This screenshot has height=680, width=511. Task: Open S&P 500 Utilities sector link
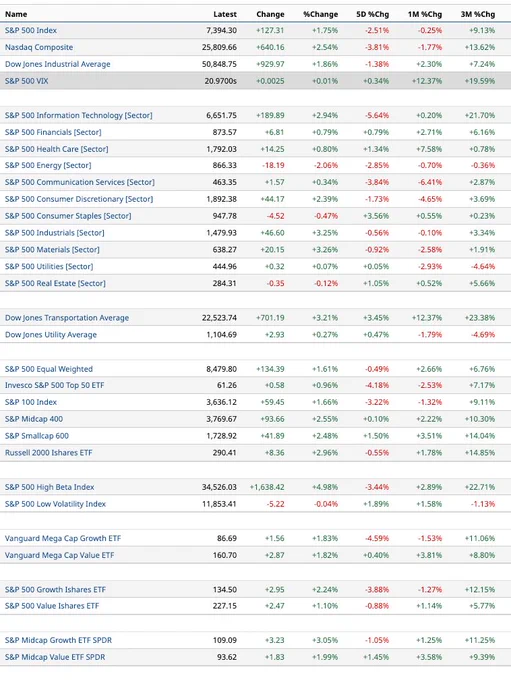click(49, 267)
